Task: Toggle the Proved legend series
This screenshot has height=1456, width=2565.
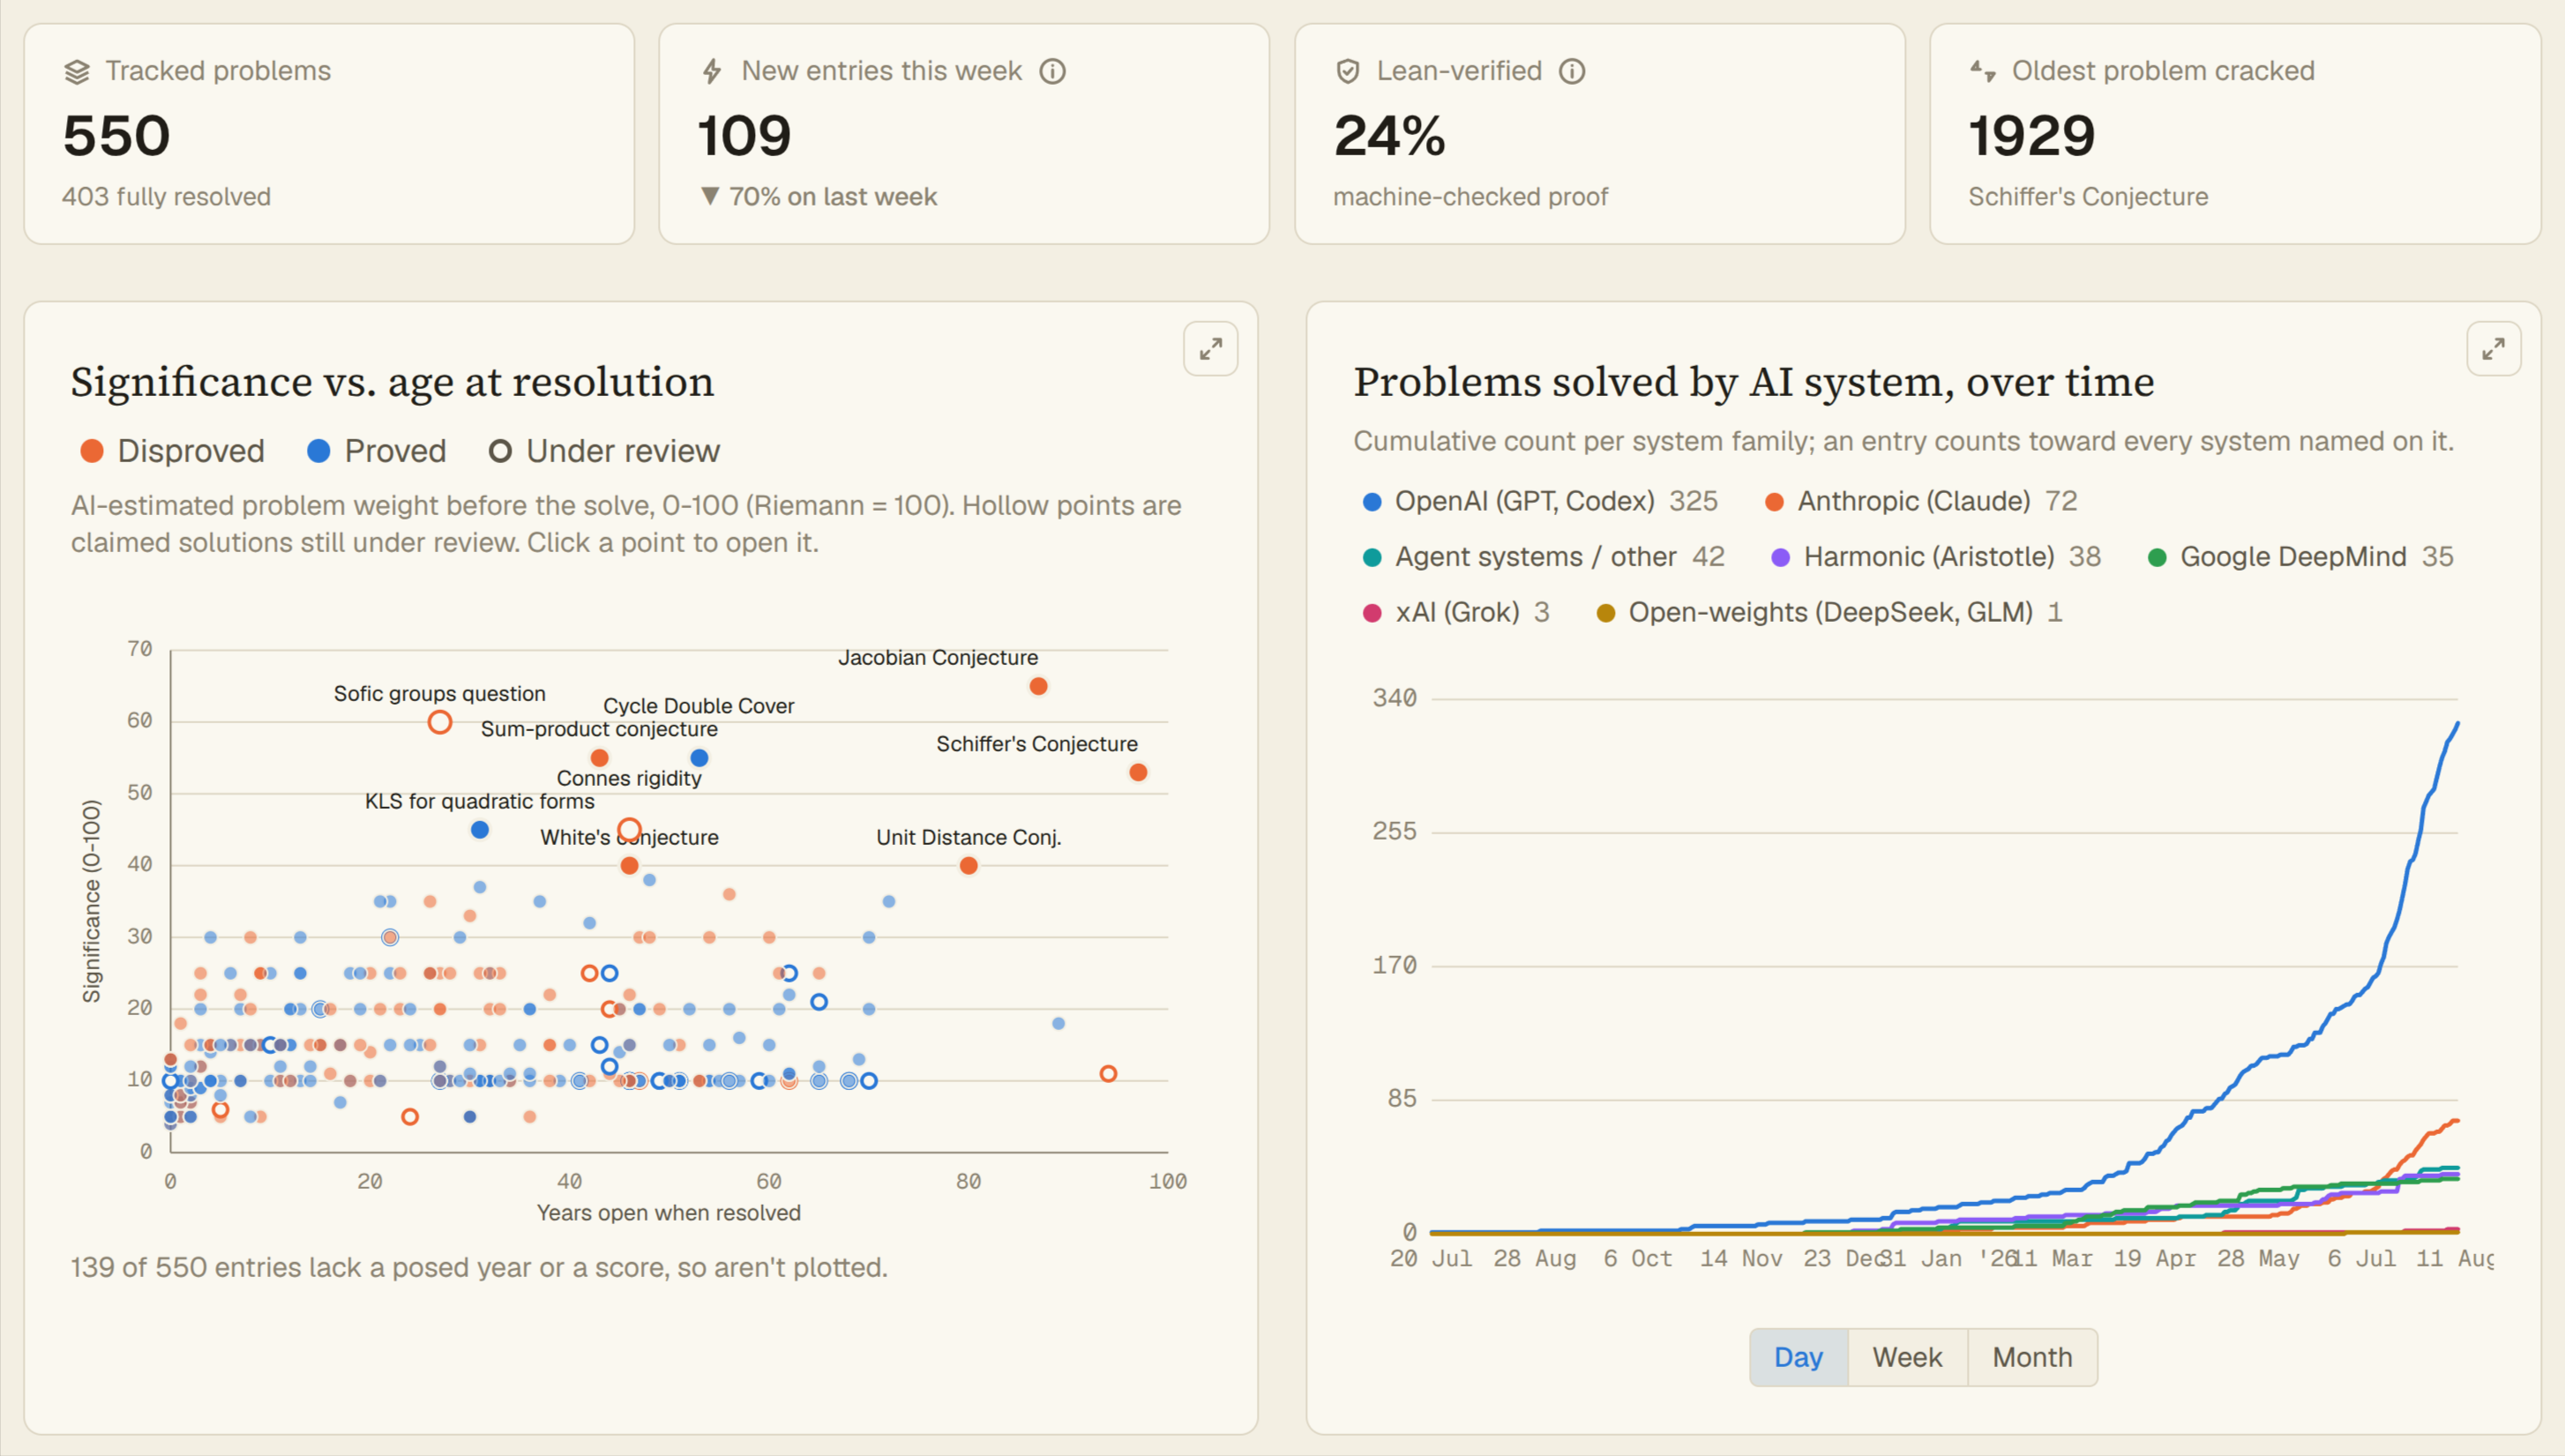Action: click(x=376, y=451)
